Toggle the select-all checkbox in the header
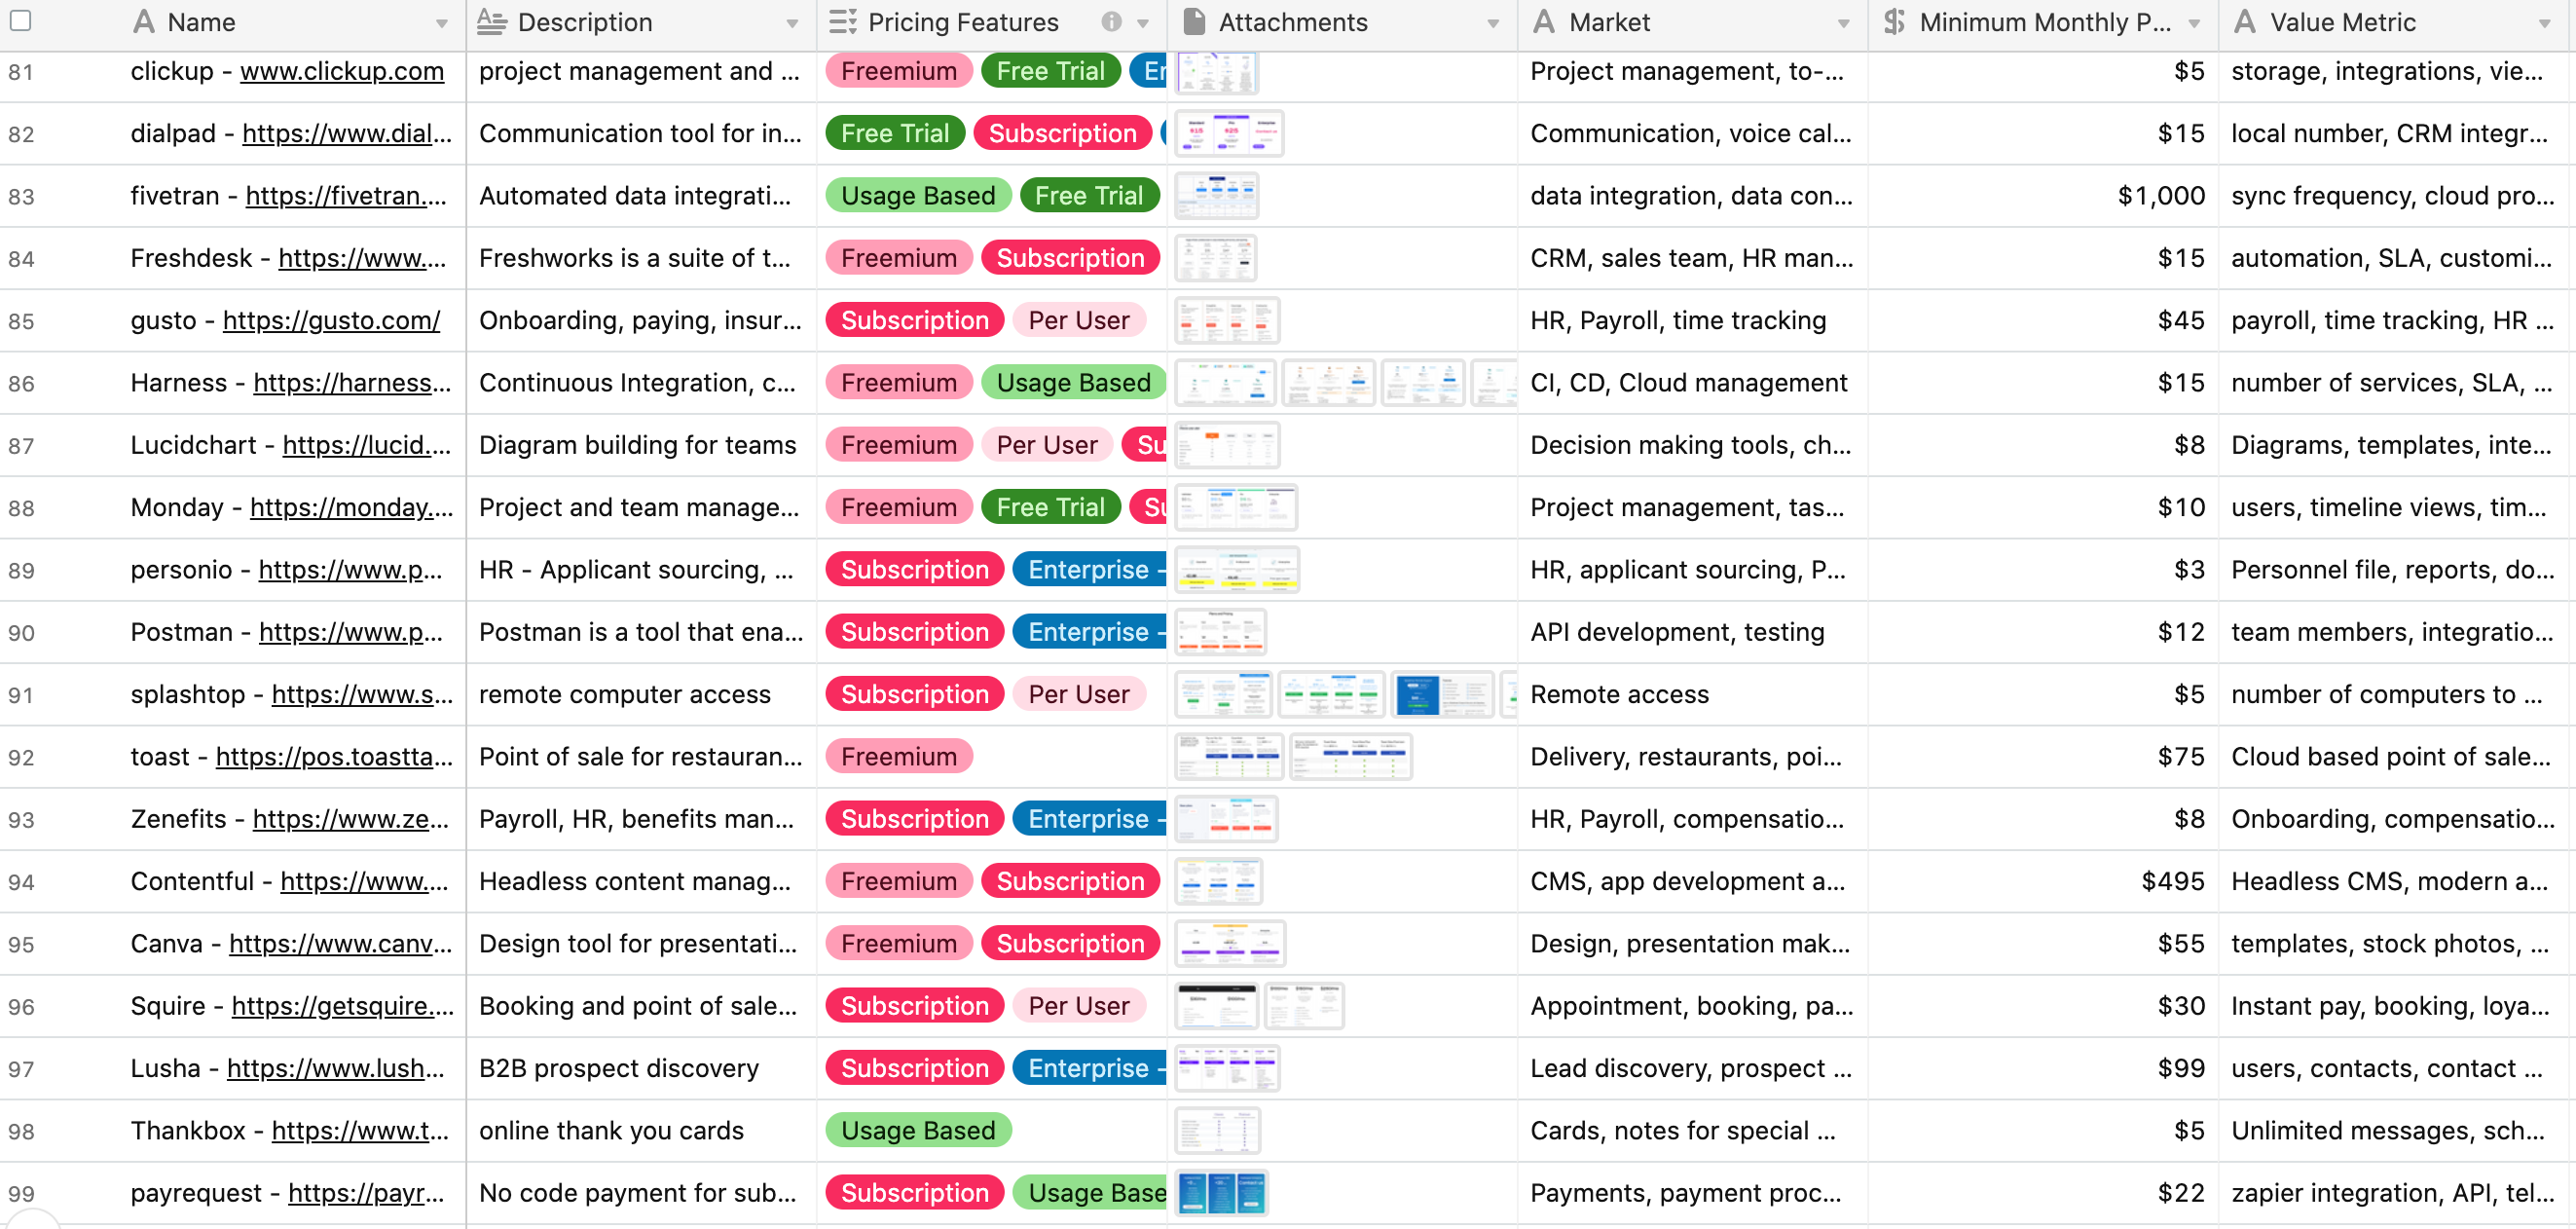The image size is (2576, 1229). 20,20
